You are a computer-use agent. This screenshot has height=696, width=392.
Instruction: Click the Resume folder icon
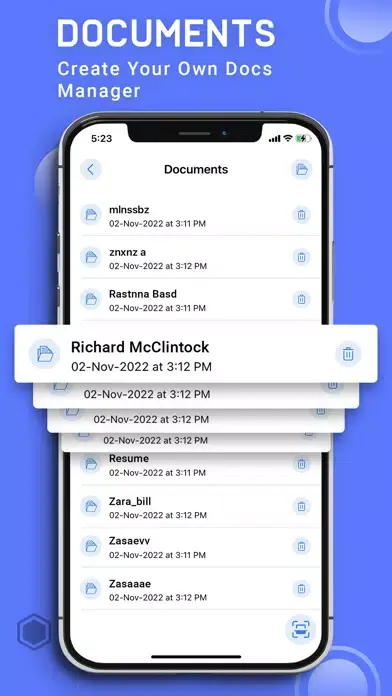tap(91, 464)
